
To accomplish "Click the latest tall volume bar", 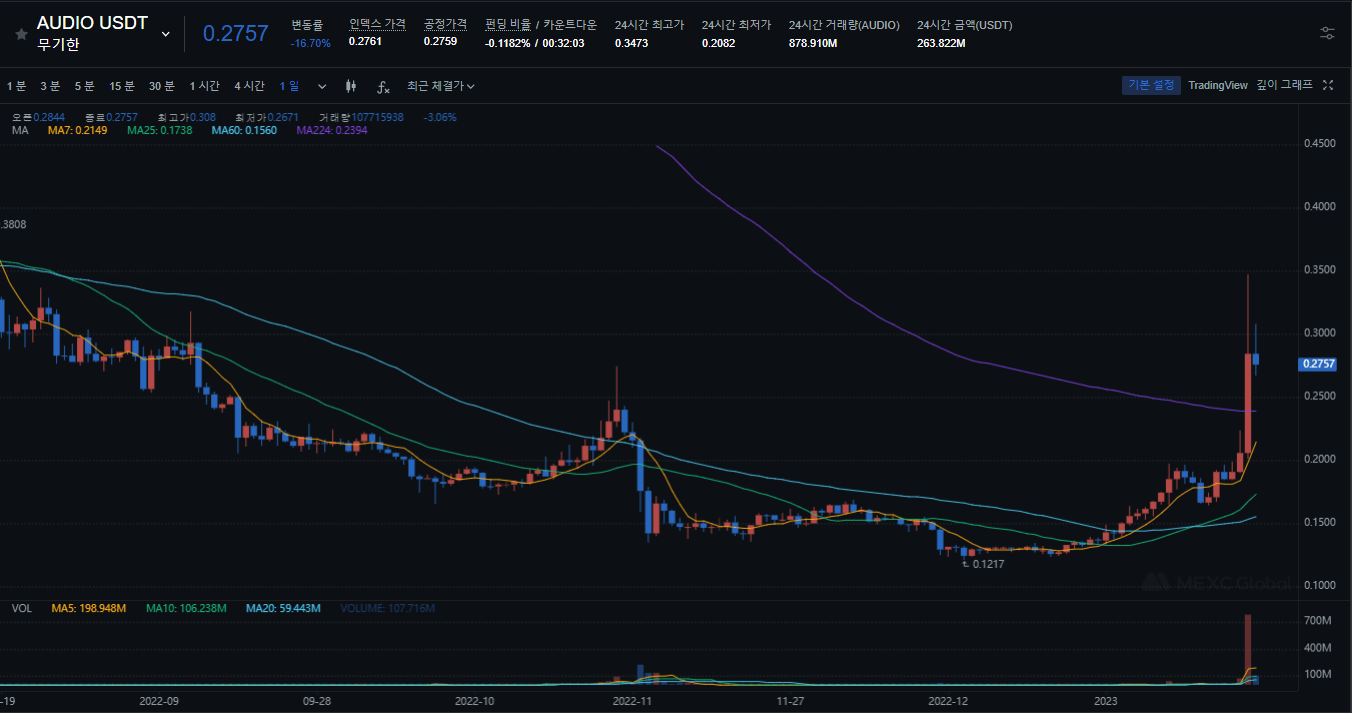I will pos(1248,649).
